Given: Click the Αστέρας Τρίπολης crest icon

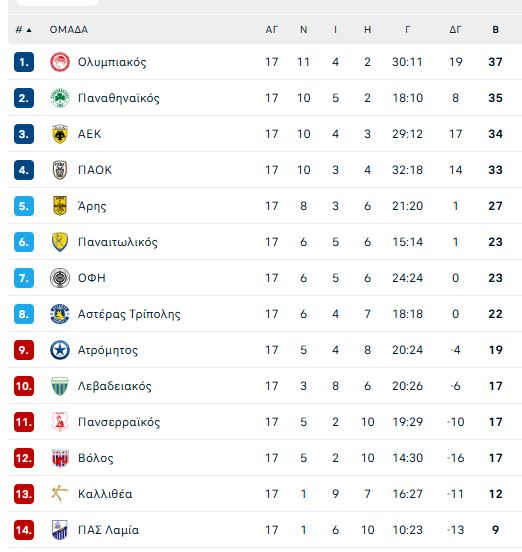Looking at the screenshot, I should click(x=59, y=314).
